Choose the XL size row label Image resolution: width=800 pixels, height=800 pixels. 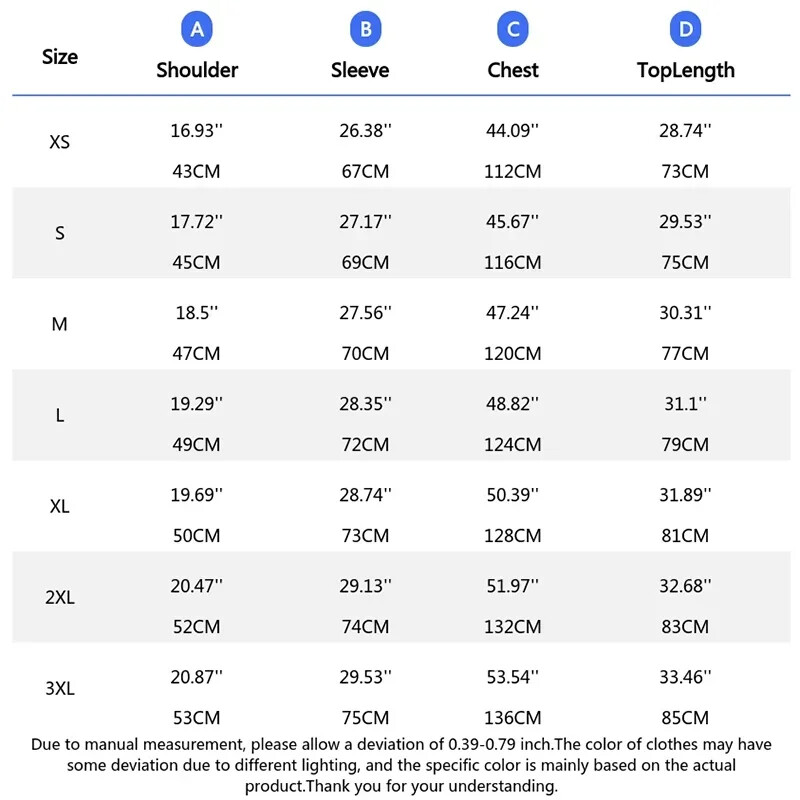pos(60,507)
